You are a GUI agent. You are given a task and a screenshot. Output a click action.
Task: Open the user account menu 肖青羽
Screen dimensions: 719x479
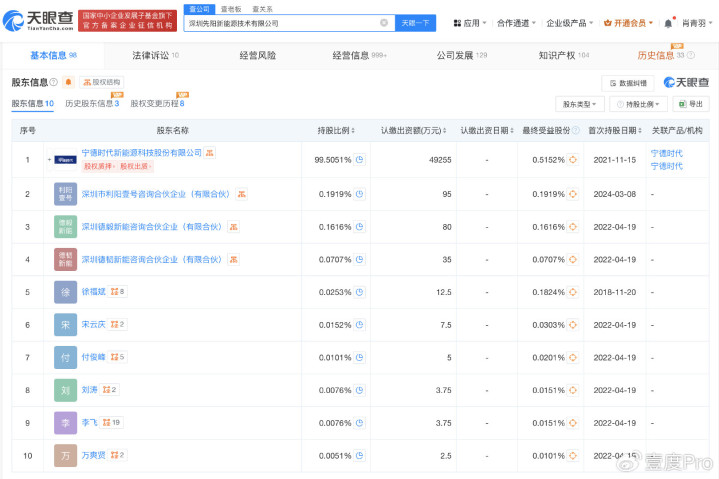(697, 23)
